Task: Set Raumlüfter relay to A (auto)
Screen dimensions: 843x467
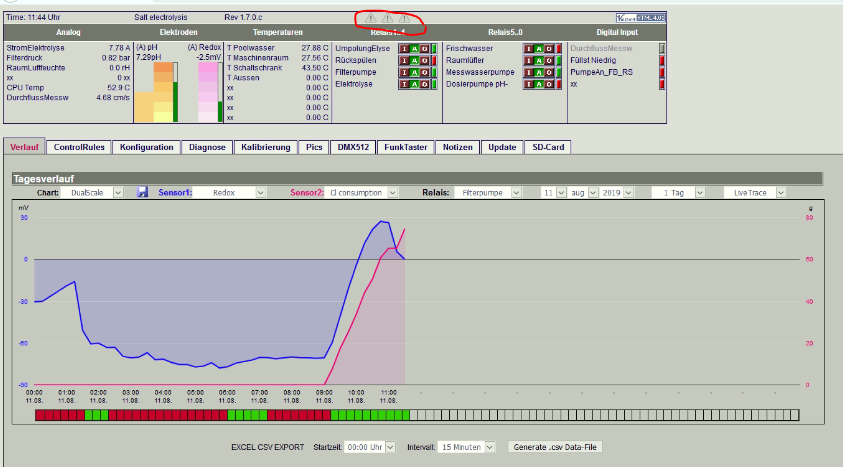Action: (x=539, y=60)
